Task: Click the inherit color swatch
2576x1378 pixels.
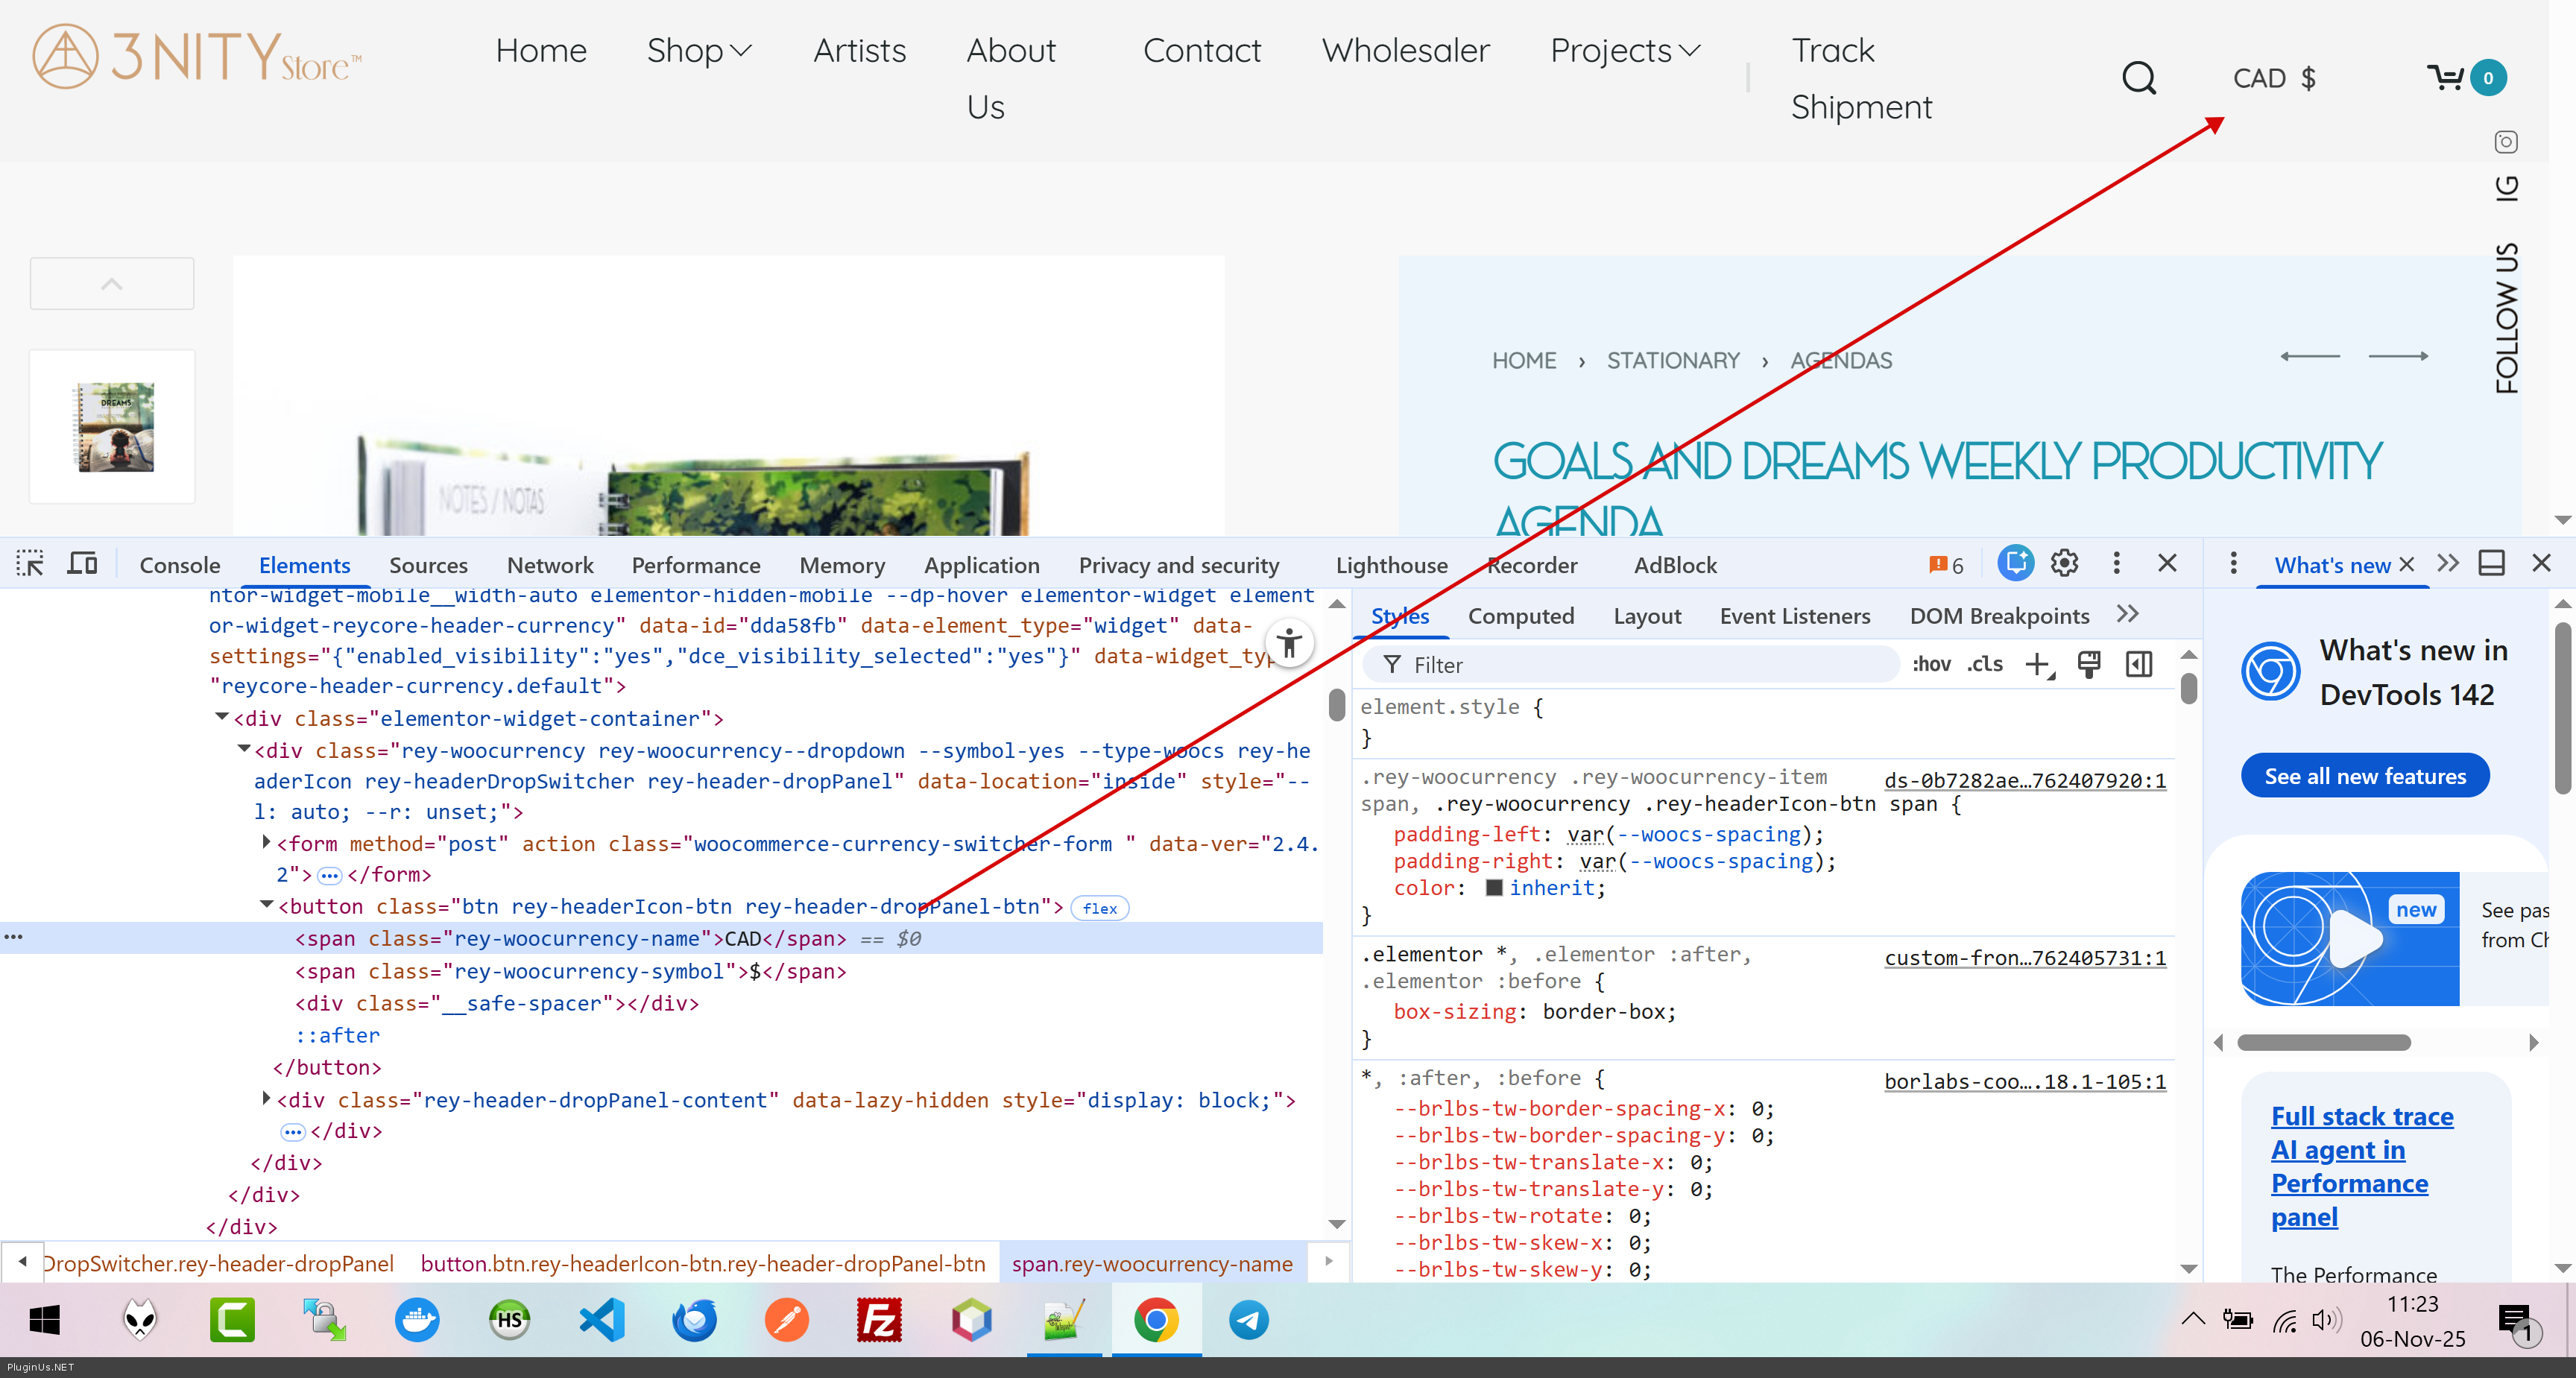Action: [1494, 888]
